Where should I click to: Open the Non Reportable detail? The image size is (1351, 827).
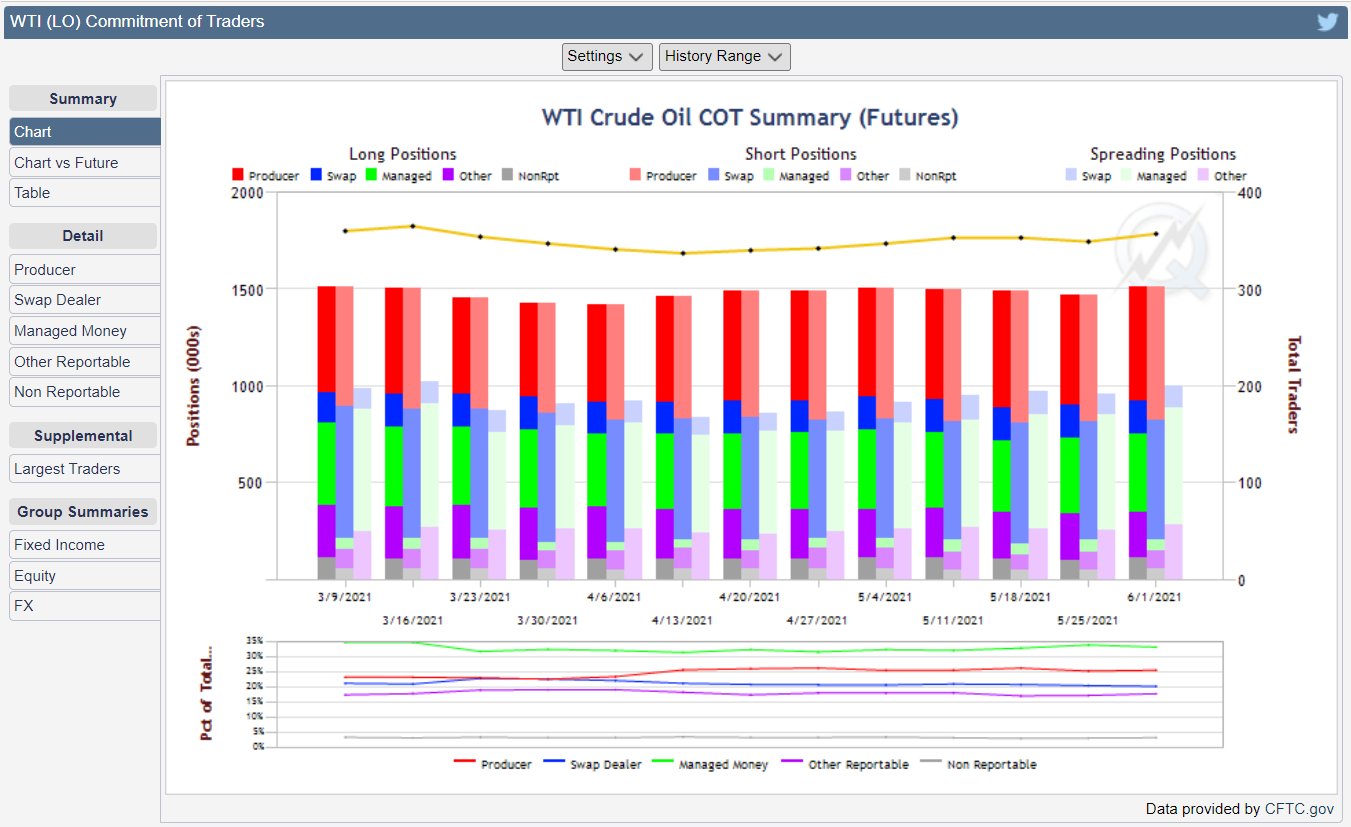[x=85, y=392]
